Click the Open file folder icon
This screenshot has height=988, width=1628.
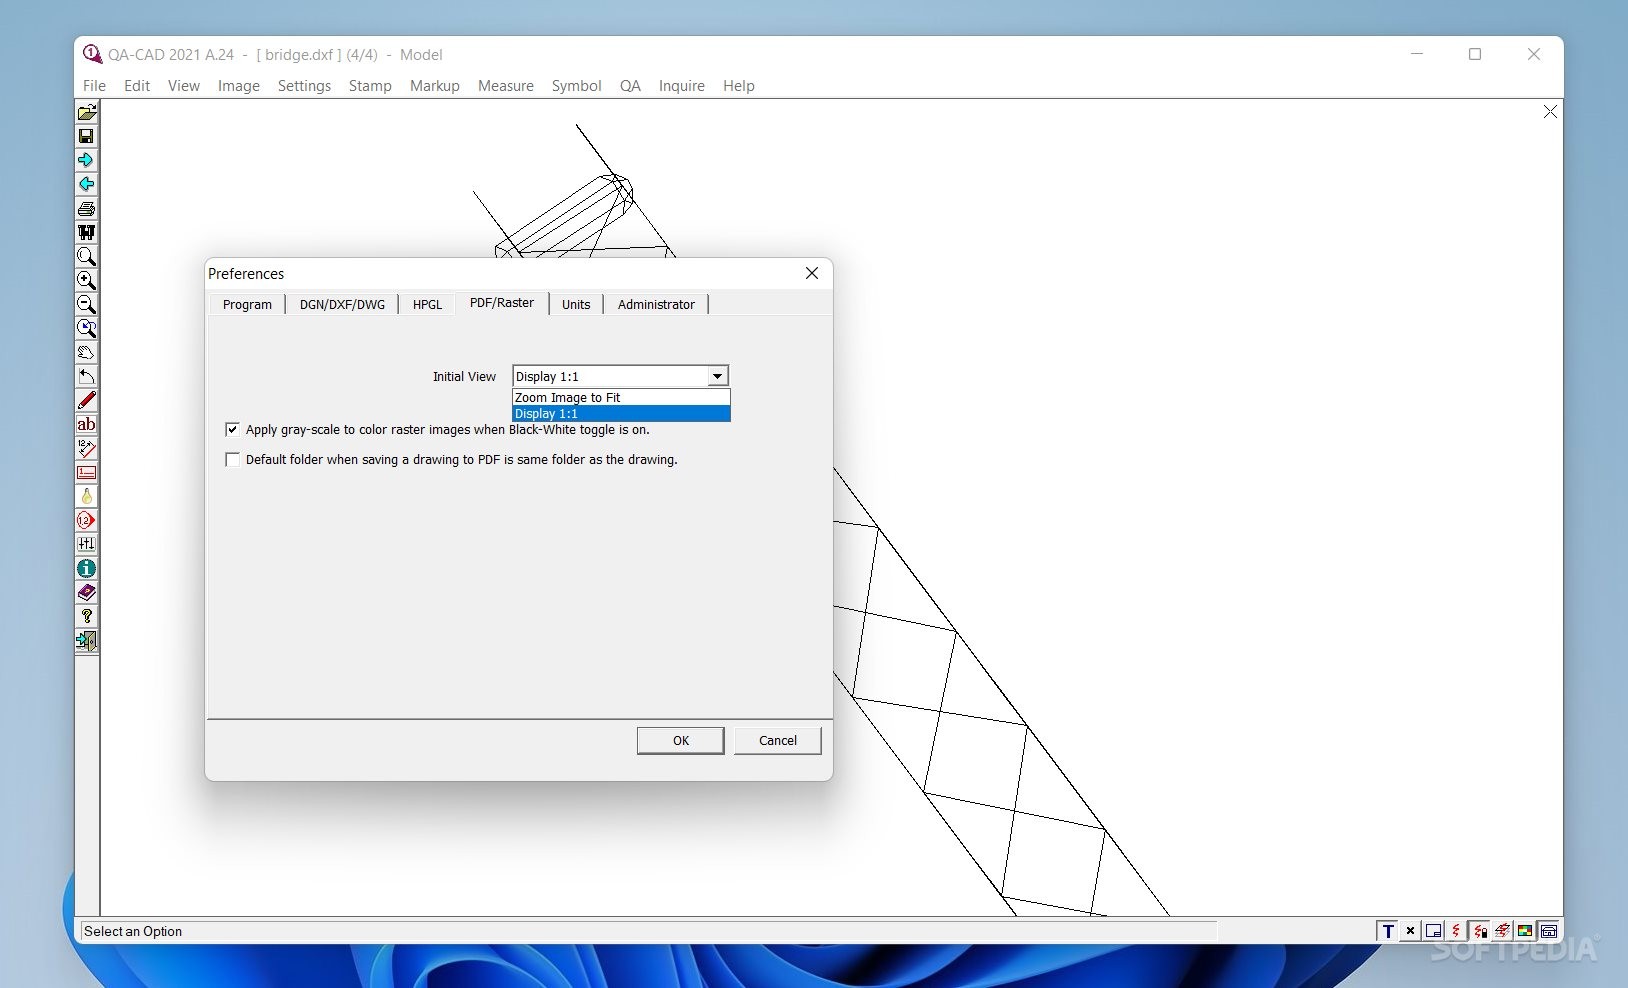(87, 112)
